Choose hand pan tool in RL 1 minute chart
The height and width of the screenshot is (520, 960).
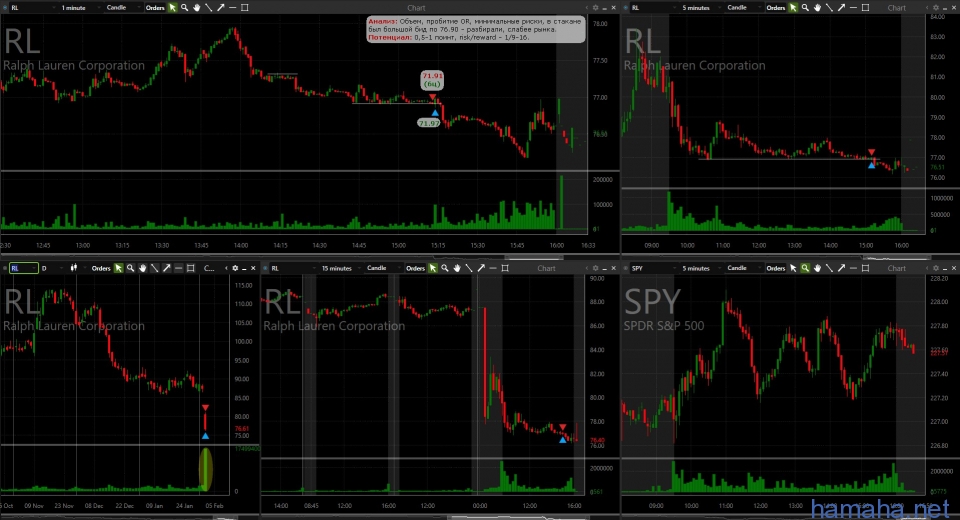click(197, 7)
